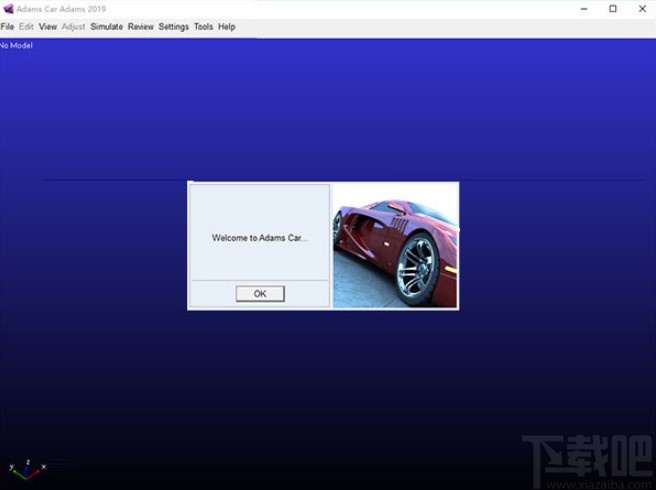656x490 pixels.
Task: Open the Adjust menu
Action: click(x=74, y=27)
